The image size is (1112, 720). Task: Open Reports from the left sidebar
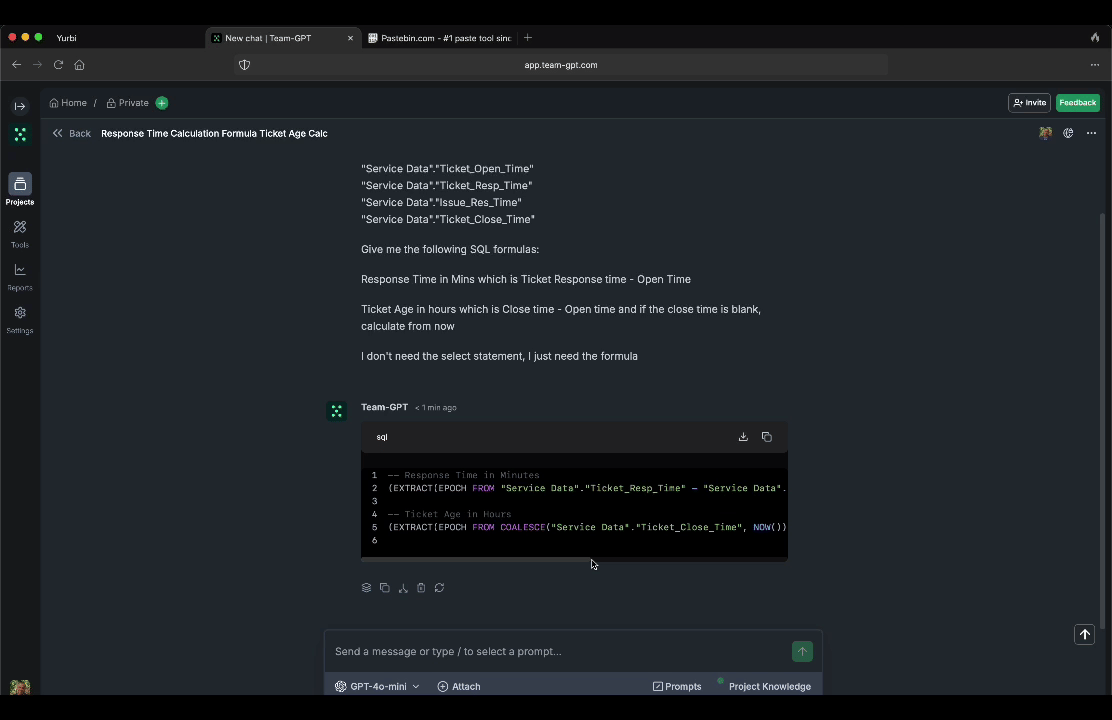click(20, 276)
